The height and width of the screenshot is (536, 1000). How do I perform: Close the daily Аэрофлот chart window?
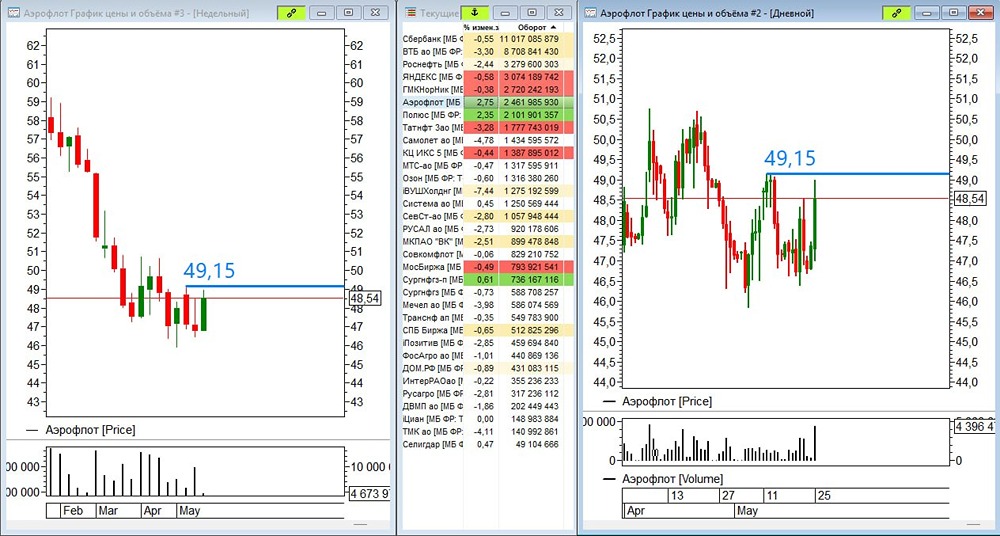[980, 12]
